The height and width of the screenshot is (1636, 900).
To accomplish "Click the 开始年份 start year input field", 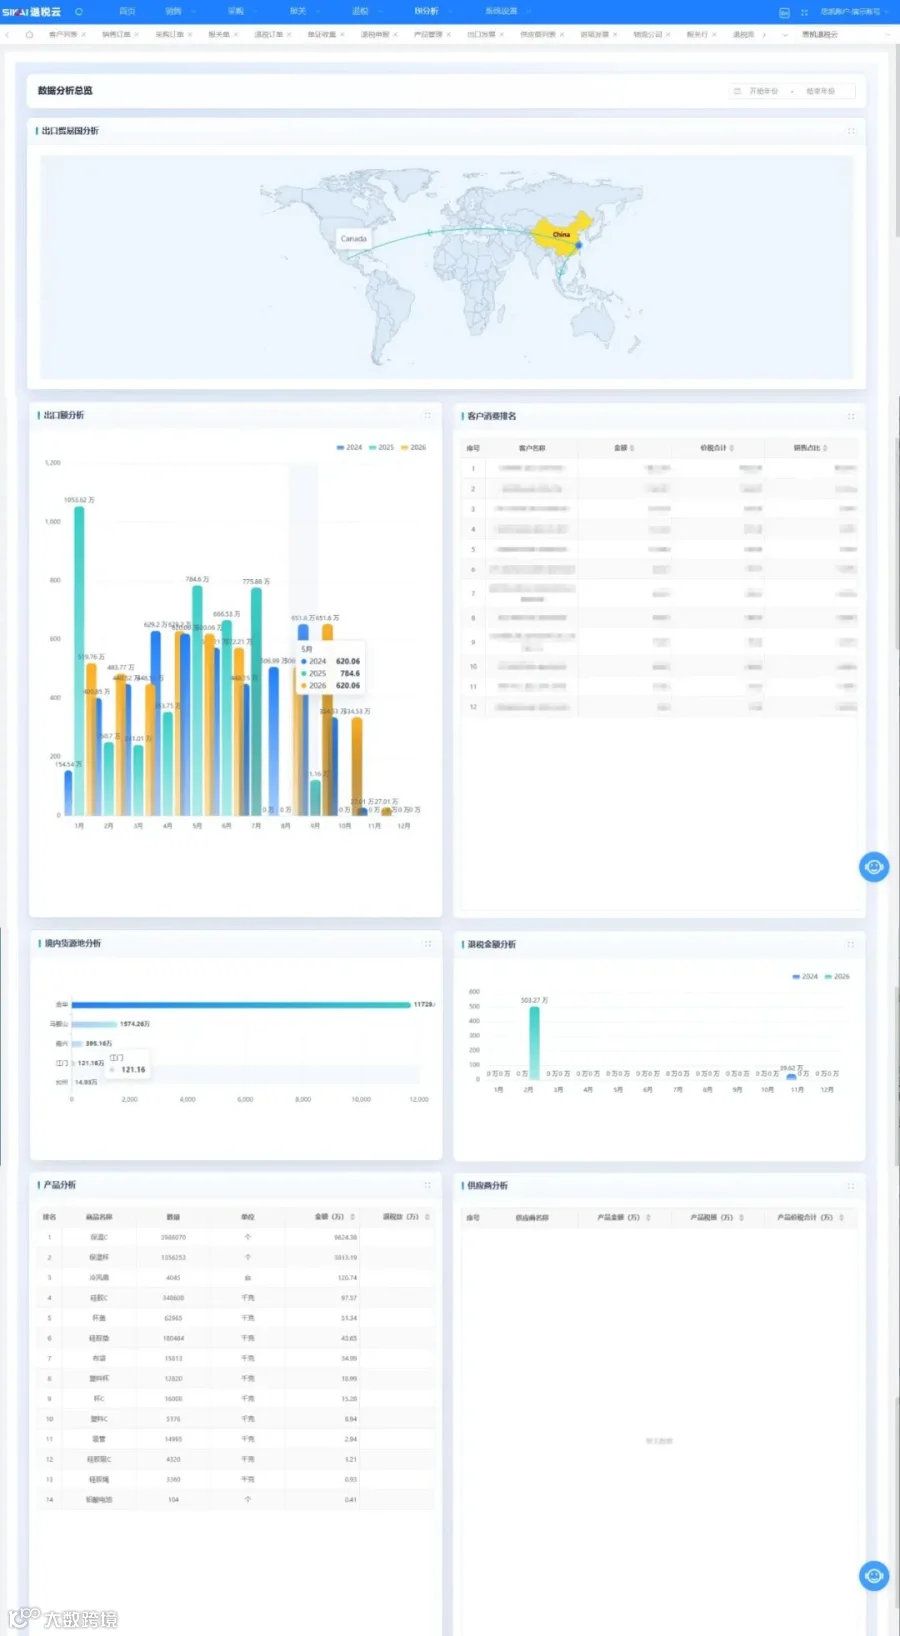I will (763, 91).
